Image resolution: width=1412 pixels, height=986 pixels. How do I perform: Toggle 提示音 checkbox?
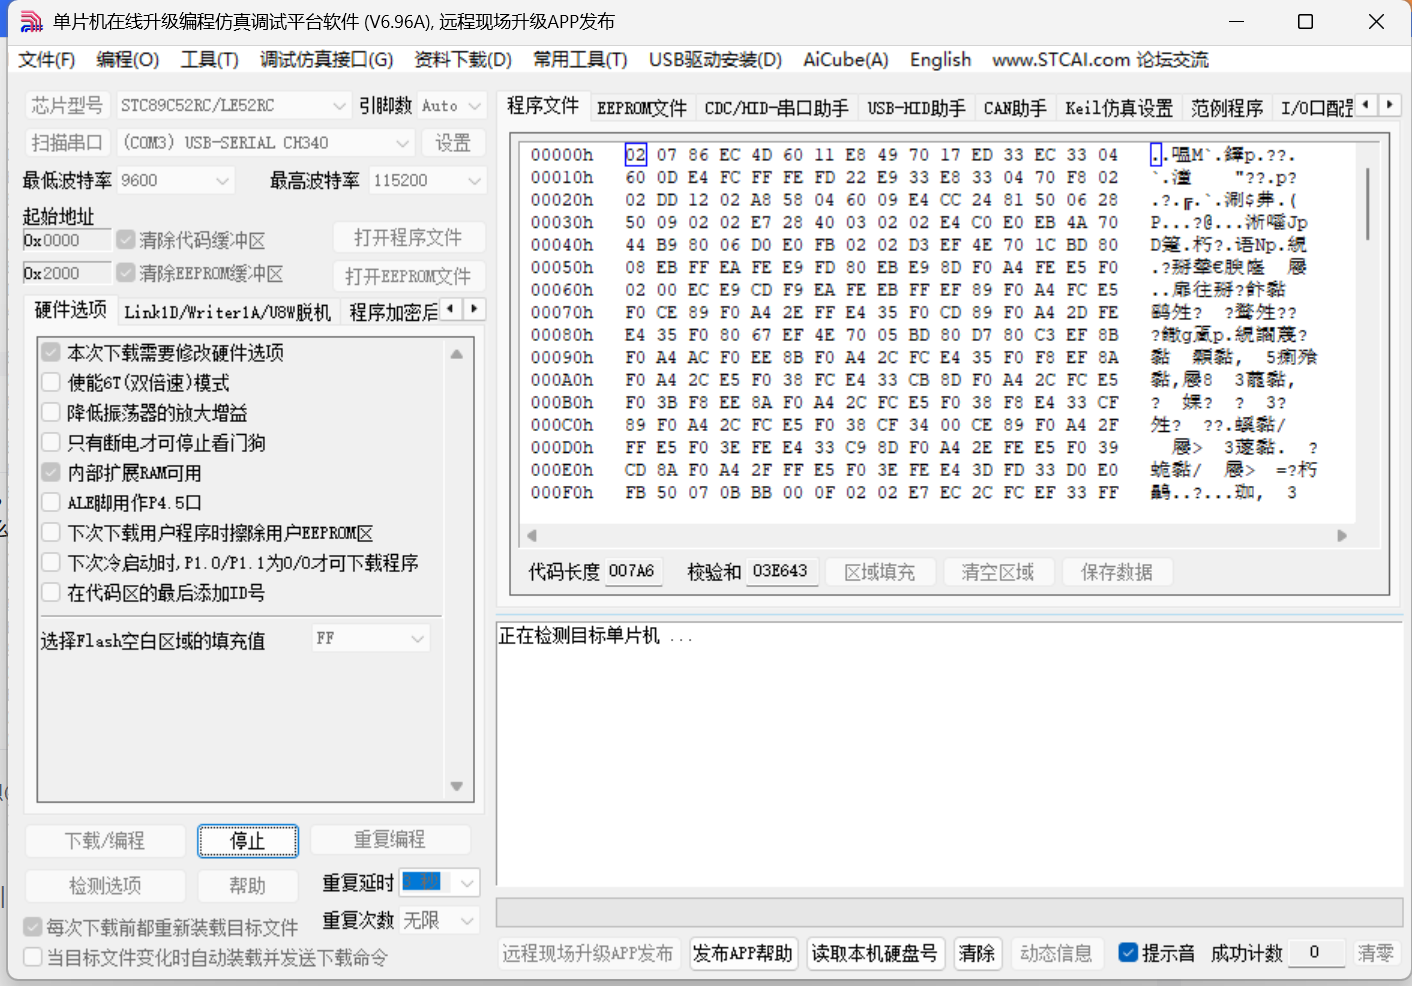pos(1128,952)
